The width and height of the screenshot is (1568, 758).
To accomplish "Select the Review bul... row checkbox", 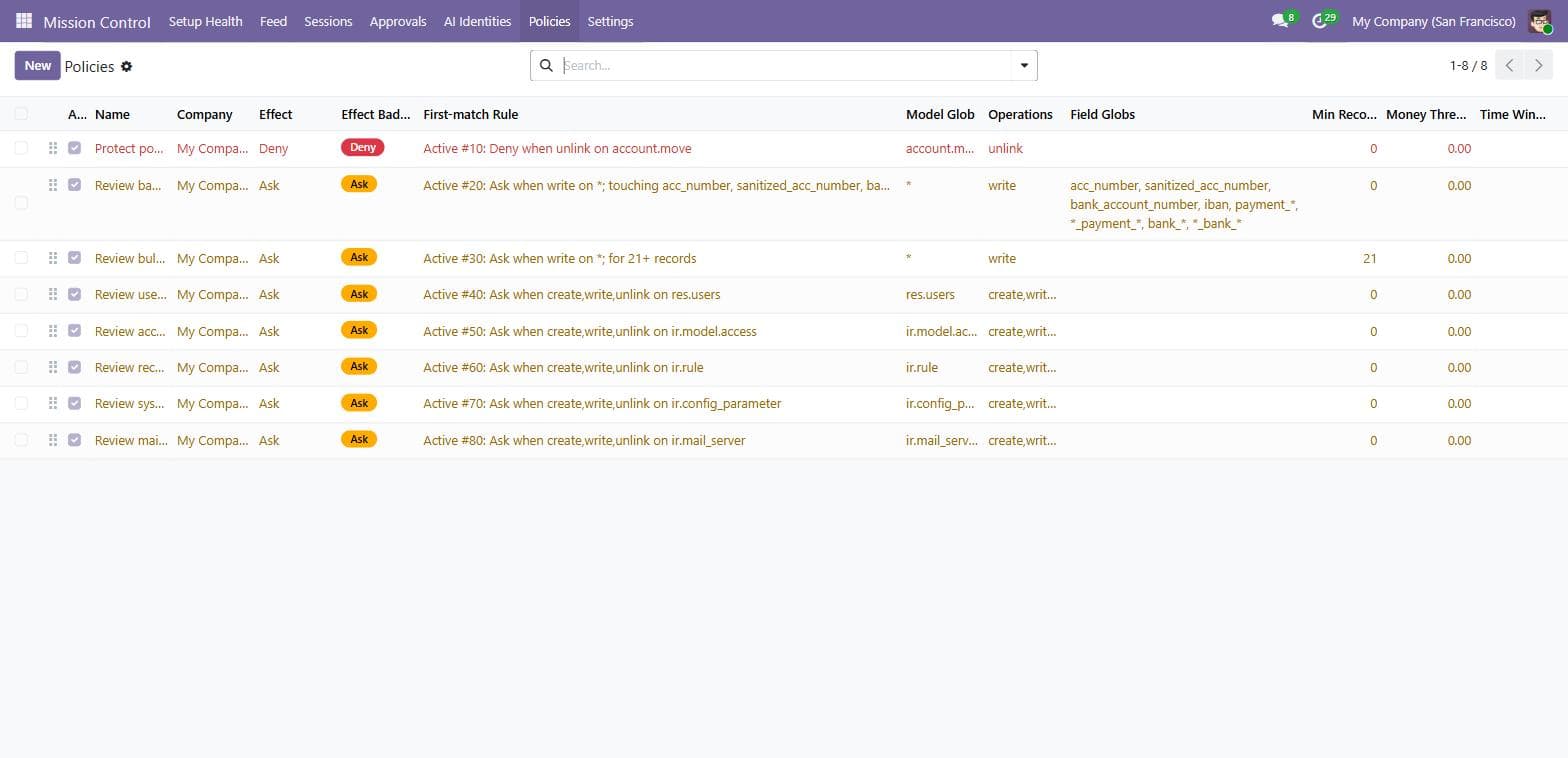I will coord(21,258).
